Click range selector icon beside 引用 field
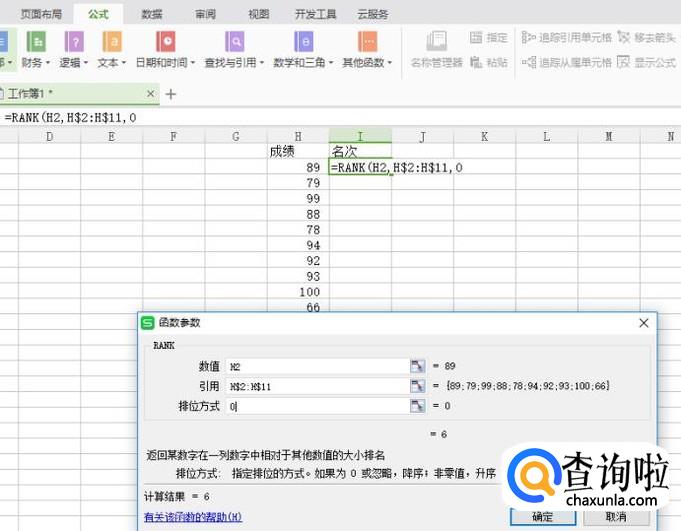Image resolution: width=681 pixels, height=531 pixels. (x=418, y=386)
